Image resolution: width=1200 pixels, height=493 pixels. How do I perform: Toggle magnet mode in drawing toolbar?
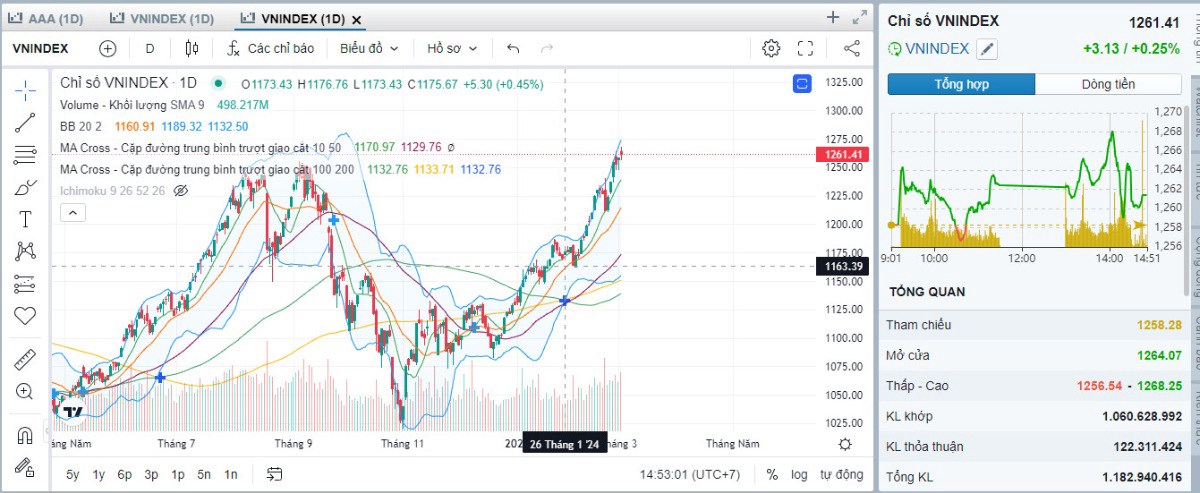tap(25, 435)
